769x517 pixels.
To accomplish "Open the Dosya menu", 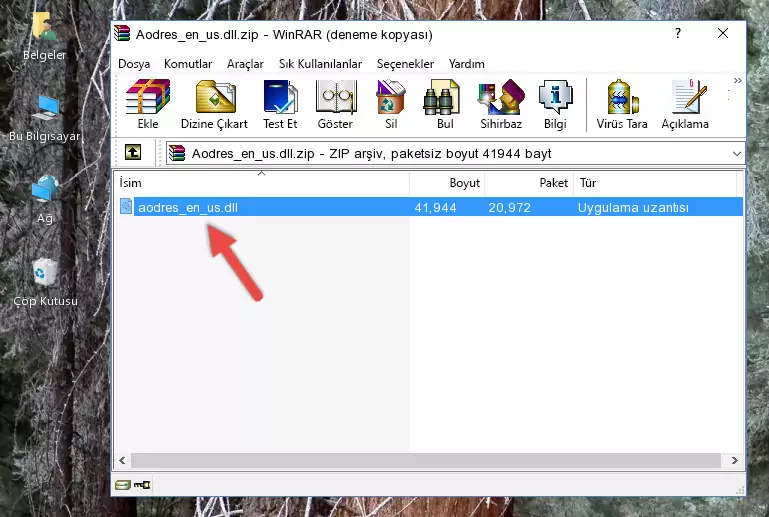I will click(134, 64).
